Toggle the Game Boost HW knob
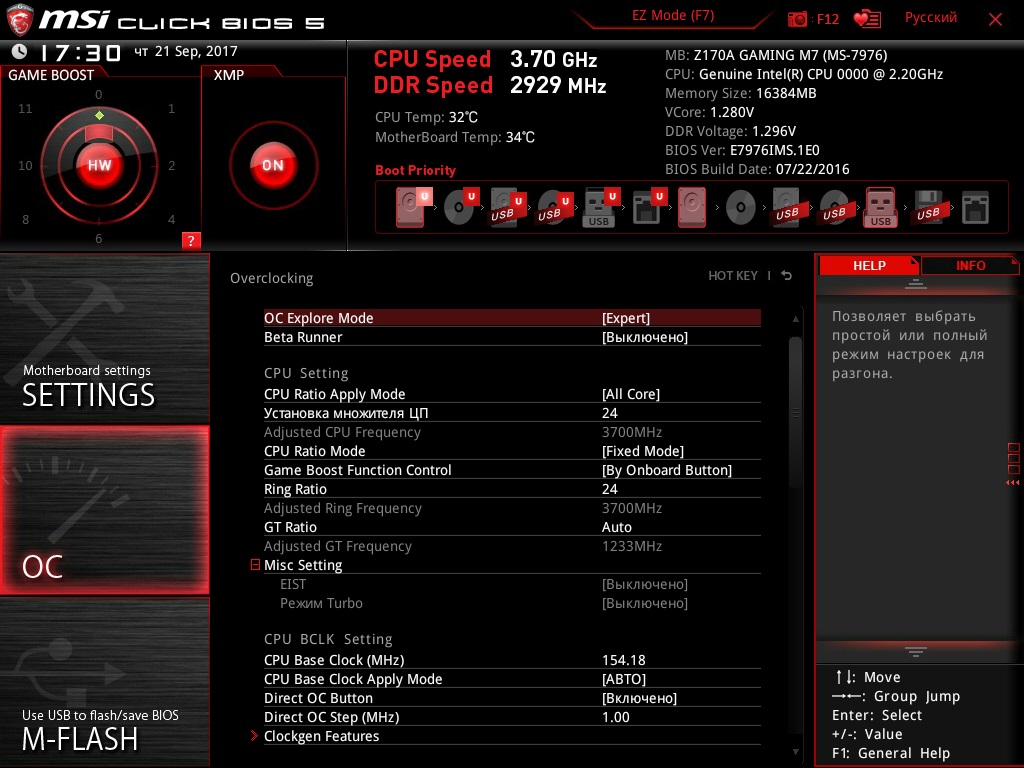1024x768 pixels. pyautogui.click(x=99, y=165)
